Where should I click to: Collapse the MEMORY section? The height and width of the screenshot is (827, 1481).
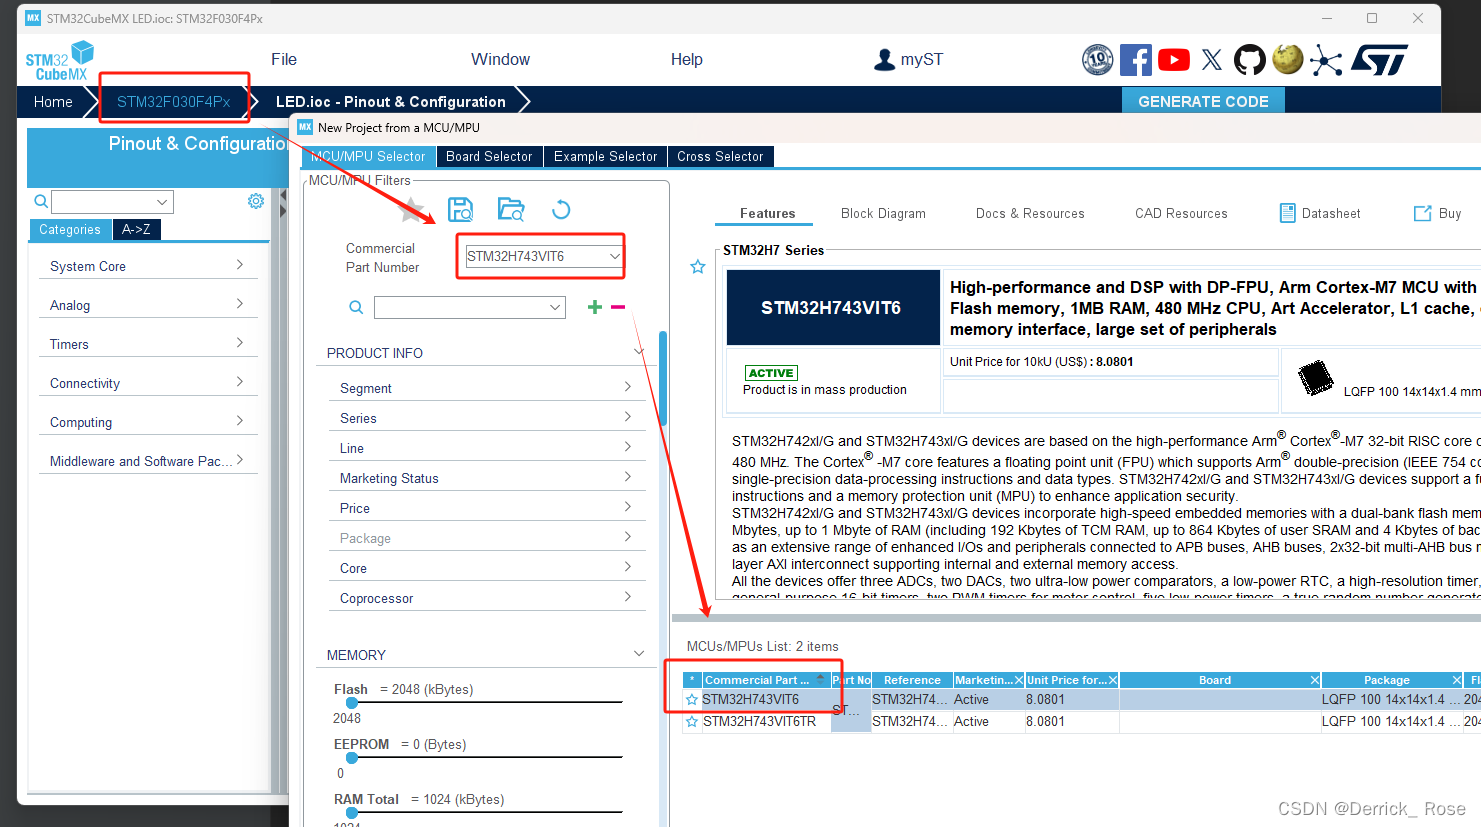pos(639,654)
